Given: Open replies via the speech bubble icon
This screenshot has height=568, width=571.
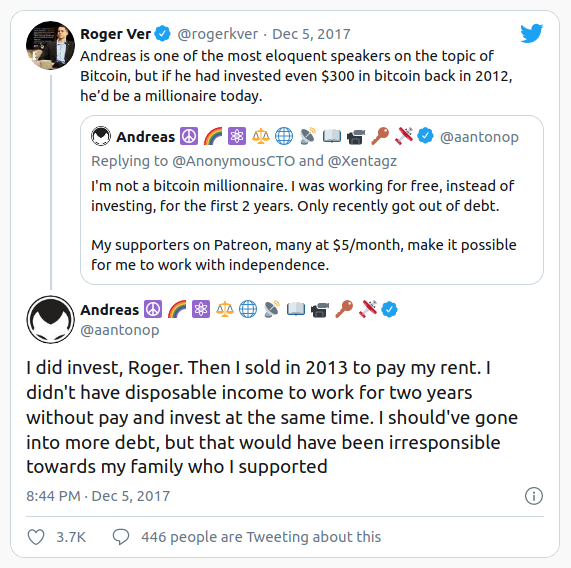Looking at the screenshot, I should 121,537.
